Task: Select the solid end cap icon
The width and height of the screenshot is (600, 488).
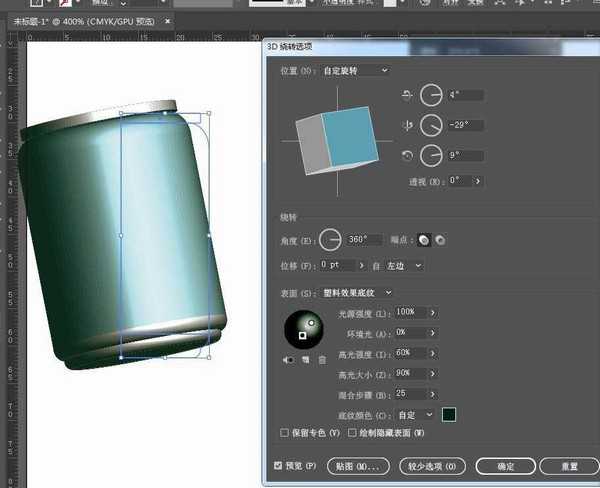Action: point(424,240)
